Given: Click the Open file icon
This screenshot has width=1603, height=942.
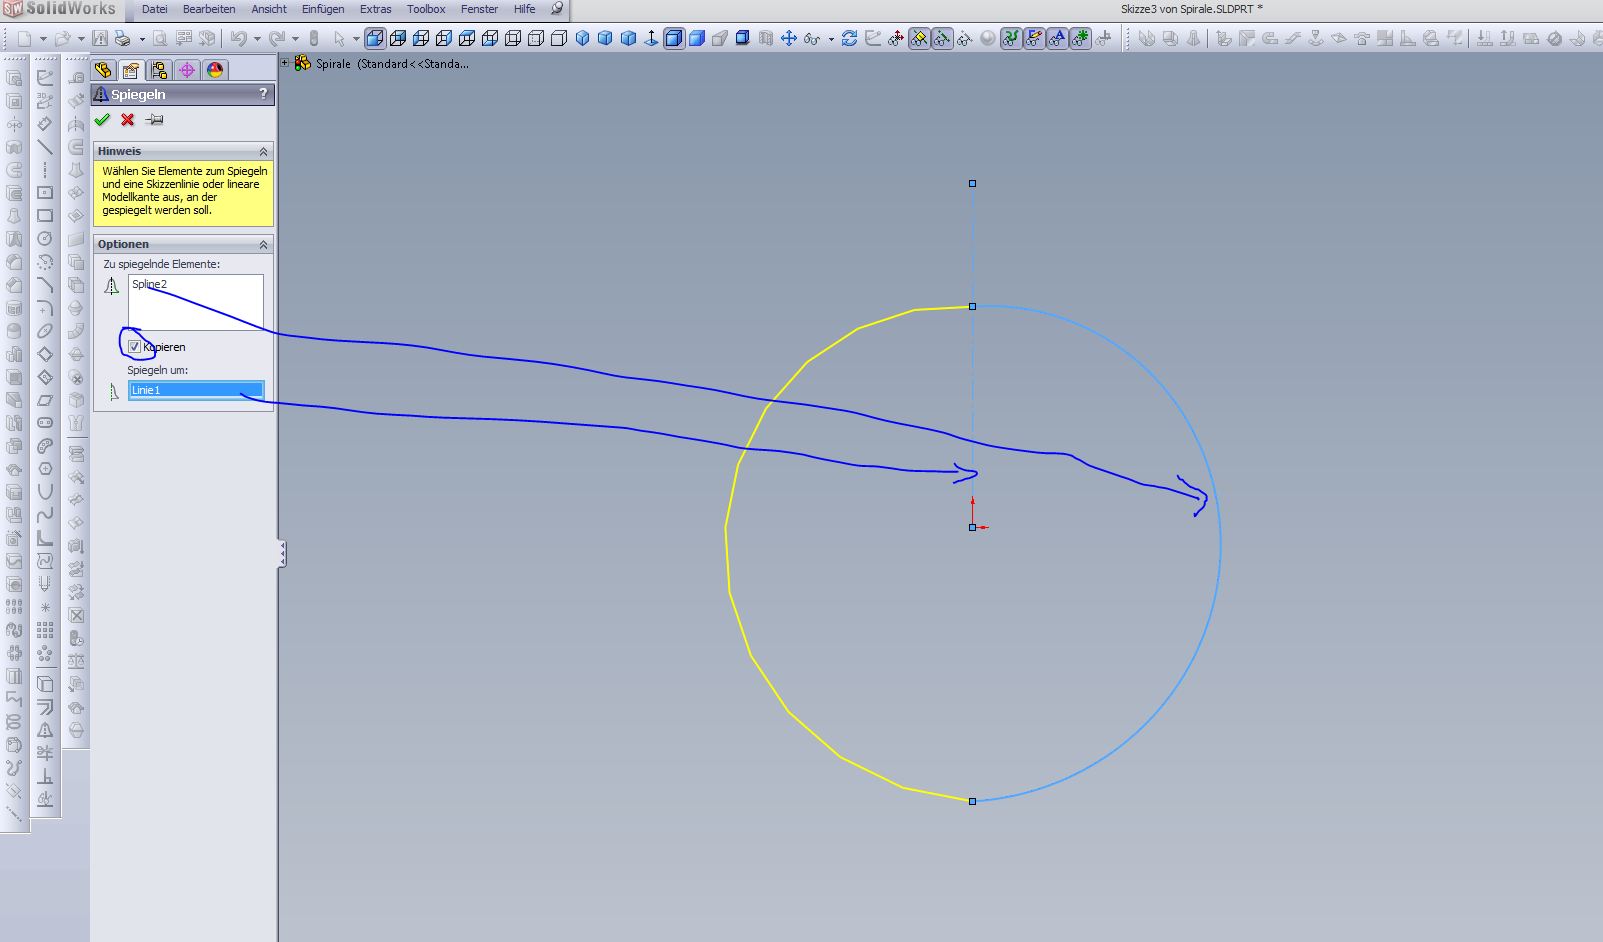Looking at the screenshot, I should [x=62, y=39].
